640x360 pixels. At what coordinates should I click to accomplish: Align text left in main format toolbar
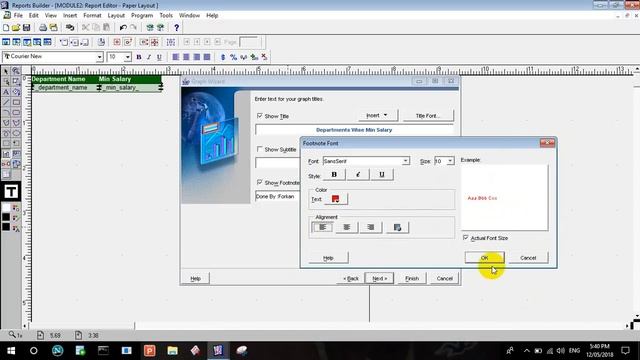coord(176,57)
